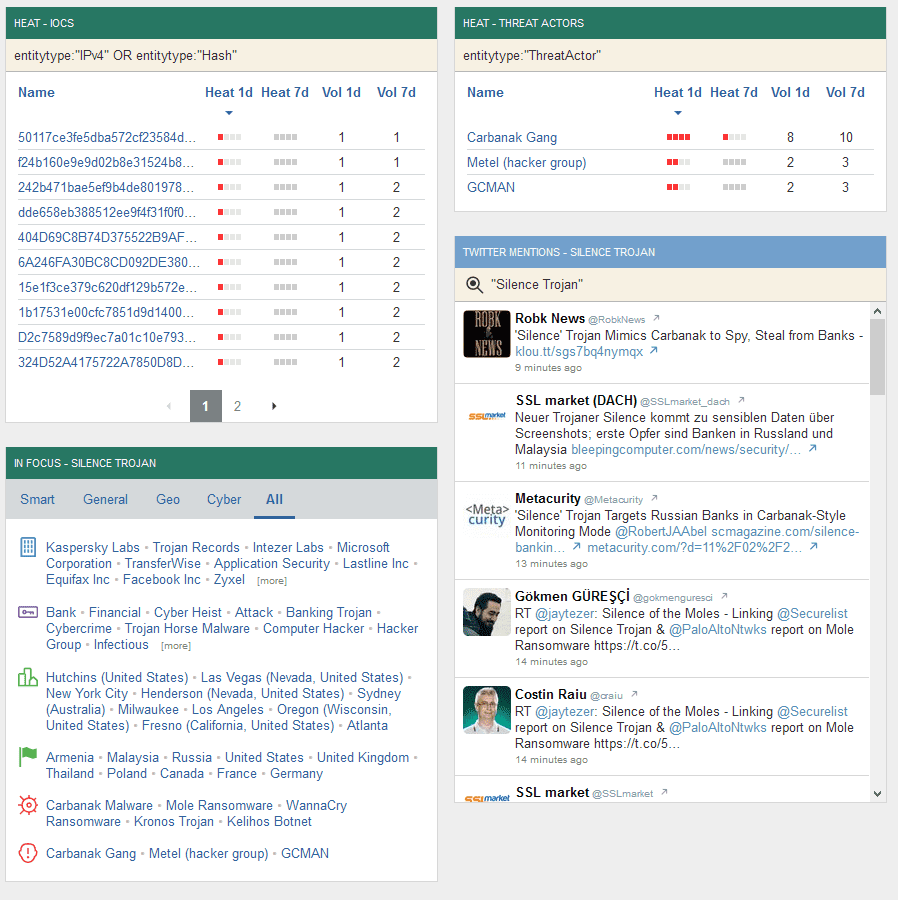Go to previous page arrow in IOCs pagination
The image size is (898, 900).
169,406
